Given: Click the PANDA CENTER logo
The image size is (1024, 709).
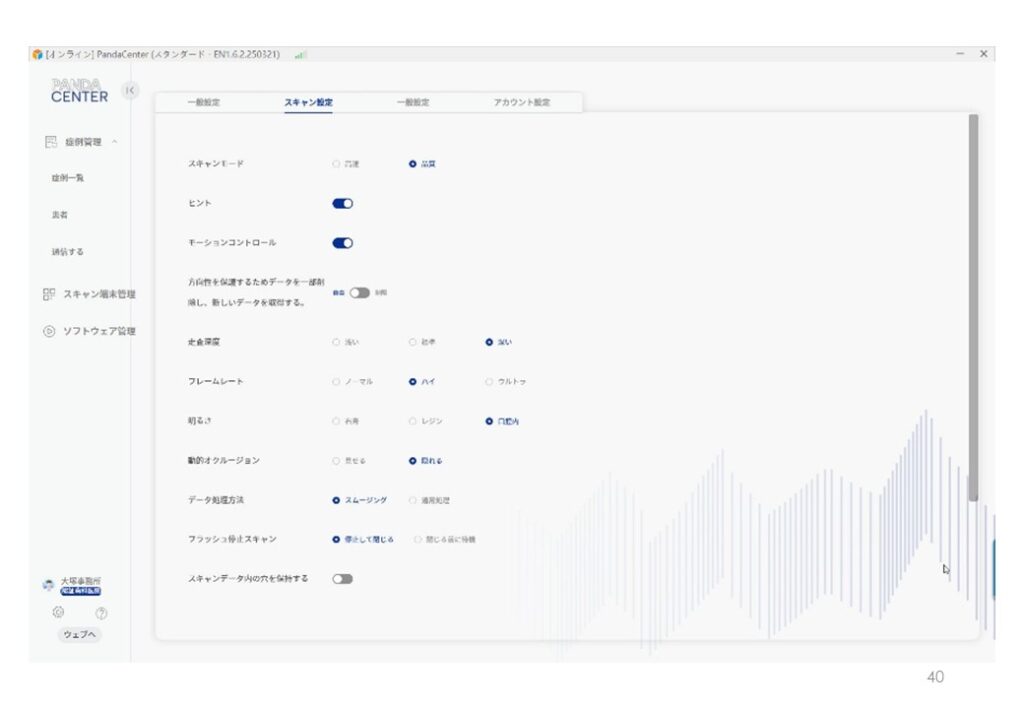Looking at the screenshot, I should [80, 91].
